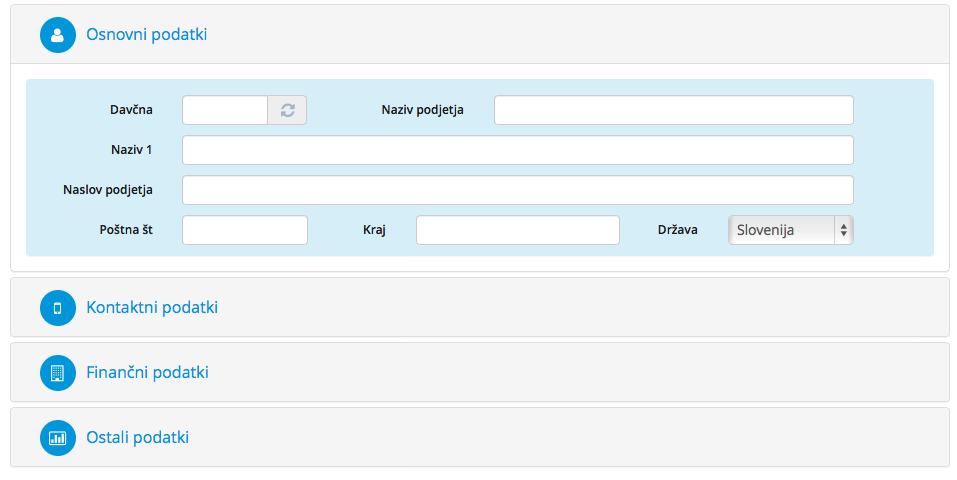
Task: Select the Poštna št input box
Action: [x=245, y=230]
